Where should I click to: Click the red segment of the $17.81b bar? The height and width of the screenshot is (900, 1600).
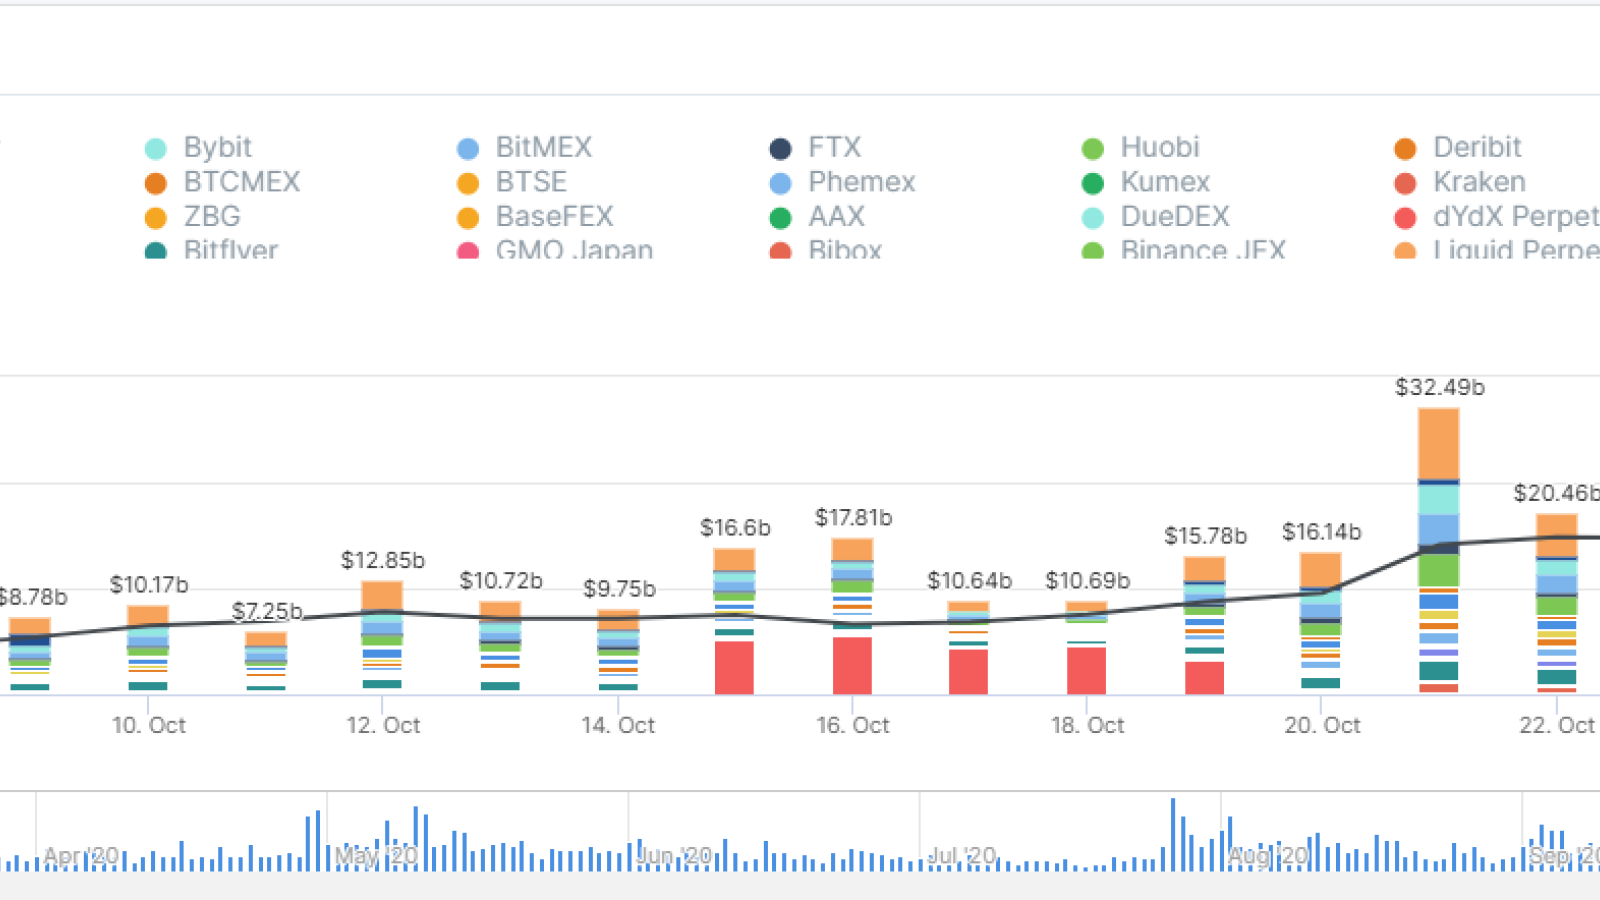click(x=852, y=665)
